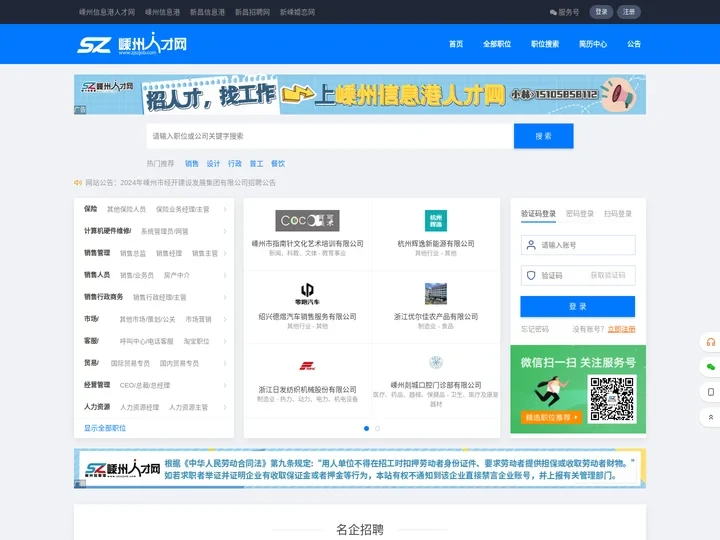
Task: Expand the 计算机硬件维修 category arrow
Action: coord(225,231)
